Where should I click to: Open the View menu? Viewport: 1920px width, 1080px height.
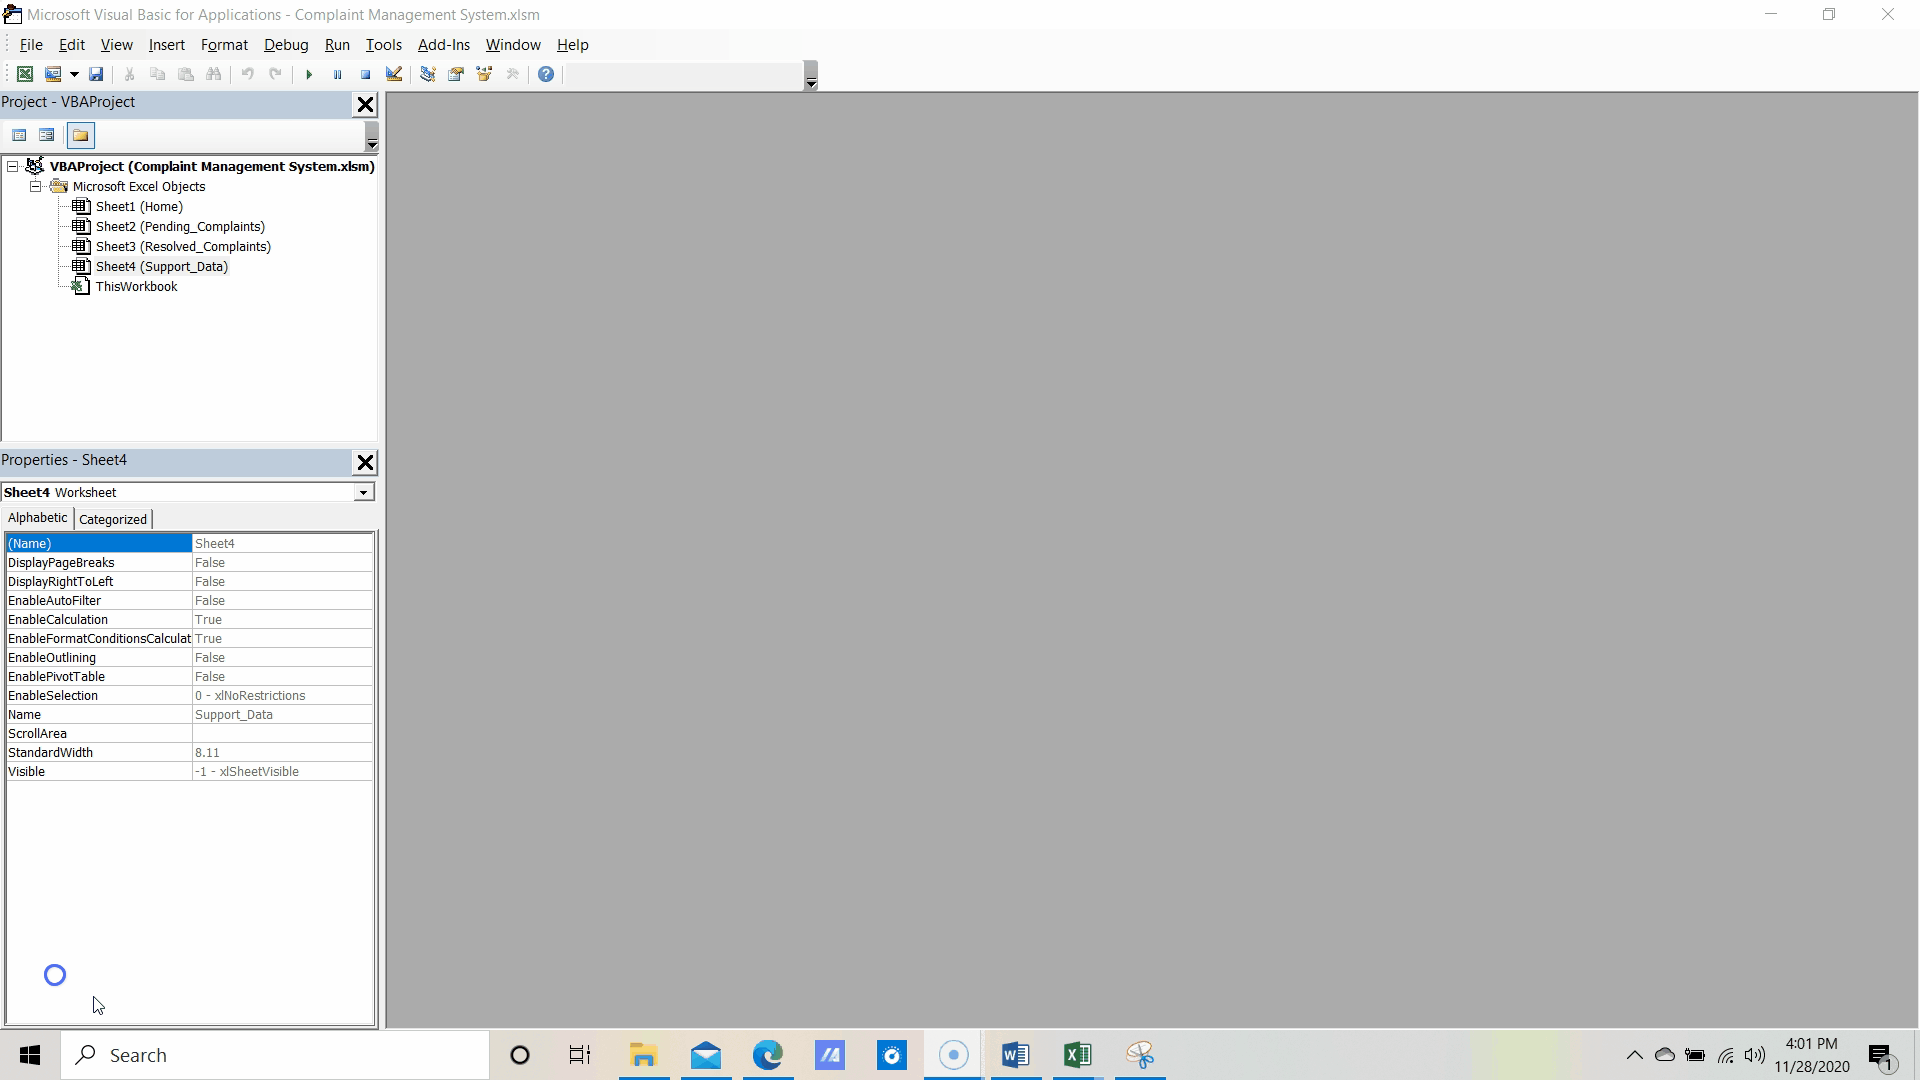[116, 45]
